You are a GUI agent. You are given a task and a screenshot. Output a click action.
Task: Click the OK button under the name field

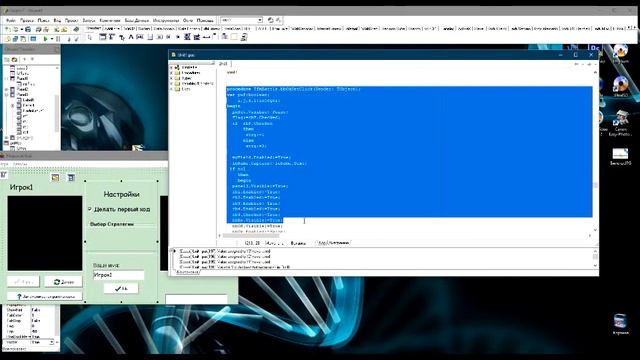pyautogui.click(x=121, y=288)
